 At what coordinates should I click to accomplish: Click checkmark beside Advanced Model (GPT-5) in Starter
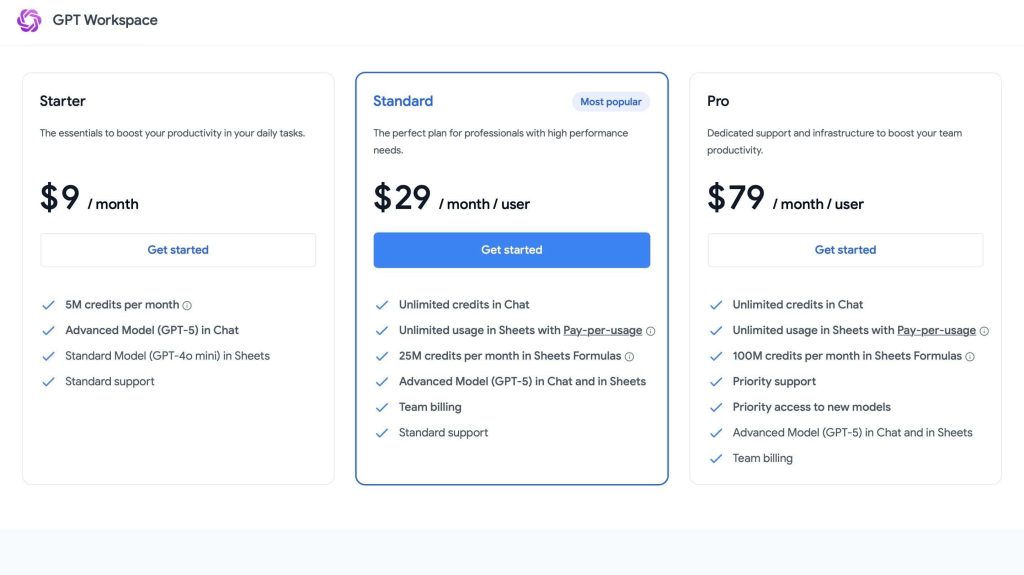tap(48, 331)
